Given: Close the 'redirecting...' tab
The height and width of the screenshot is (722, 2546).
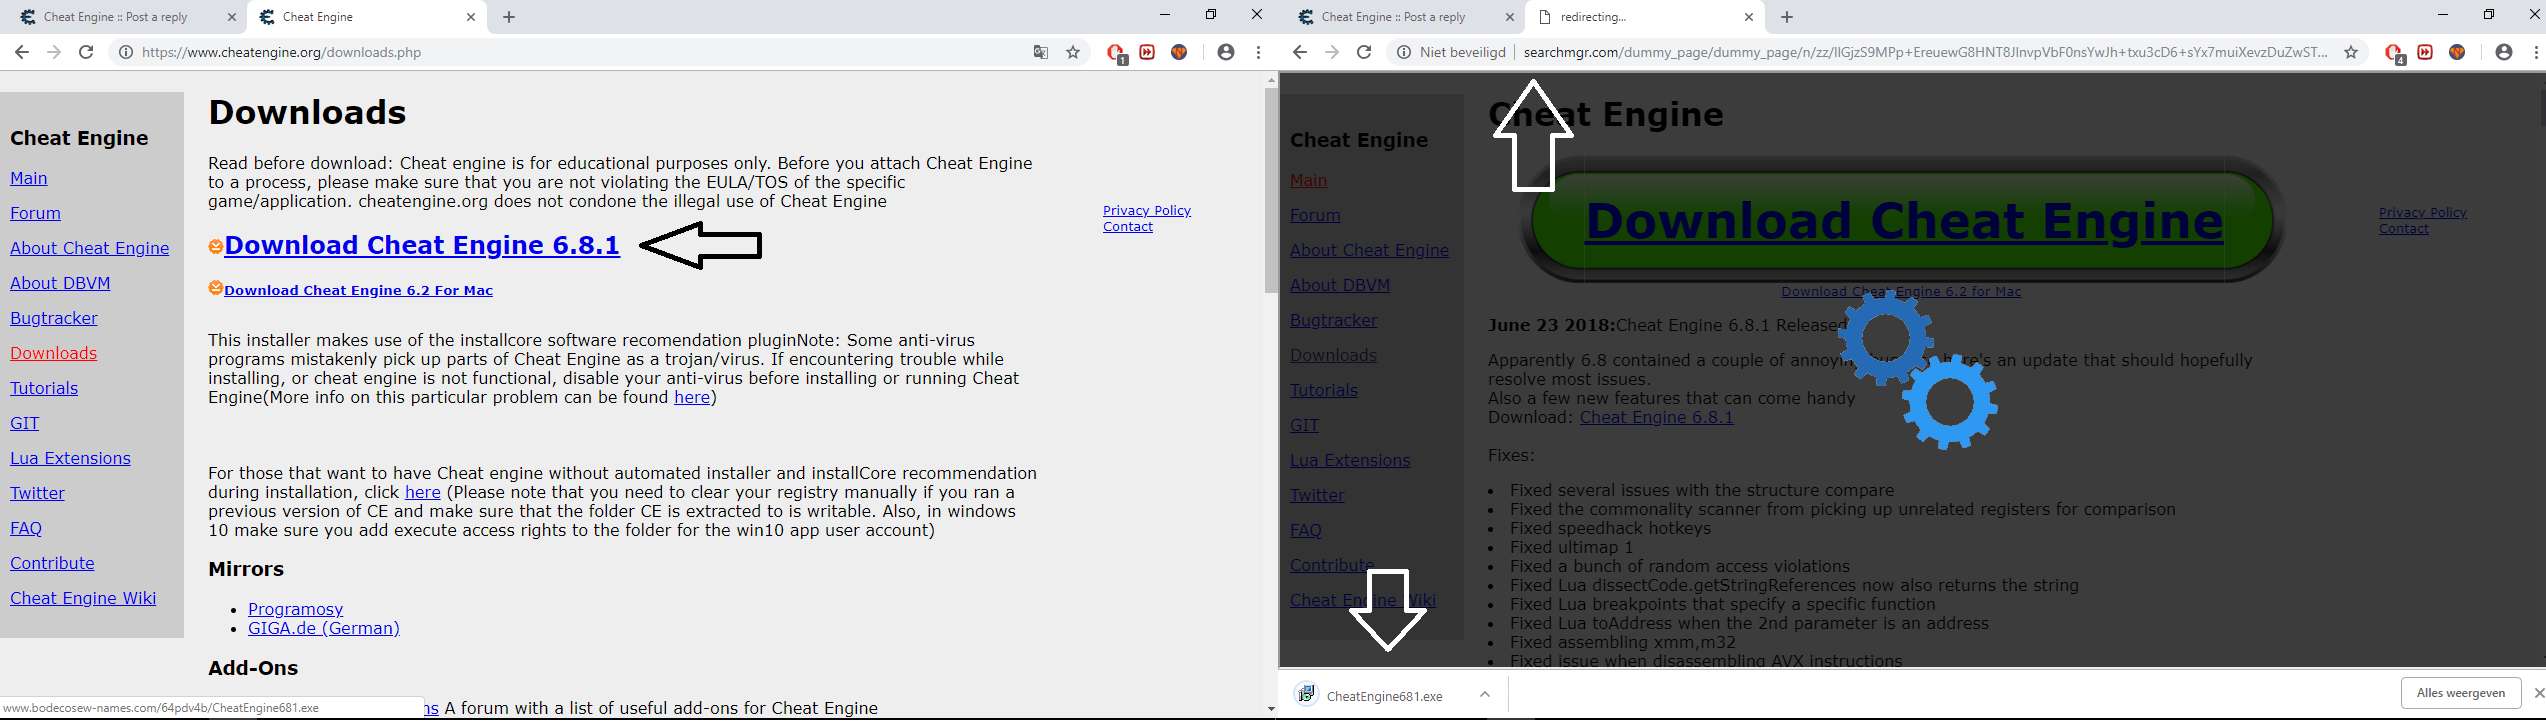Looking at the screenshot, I should [x=1749, y=17].
